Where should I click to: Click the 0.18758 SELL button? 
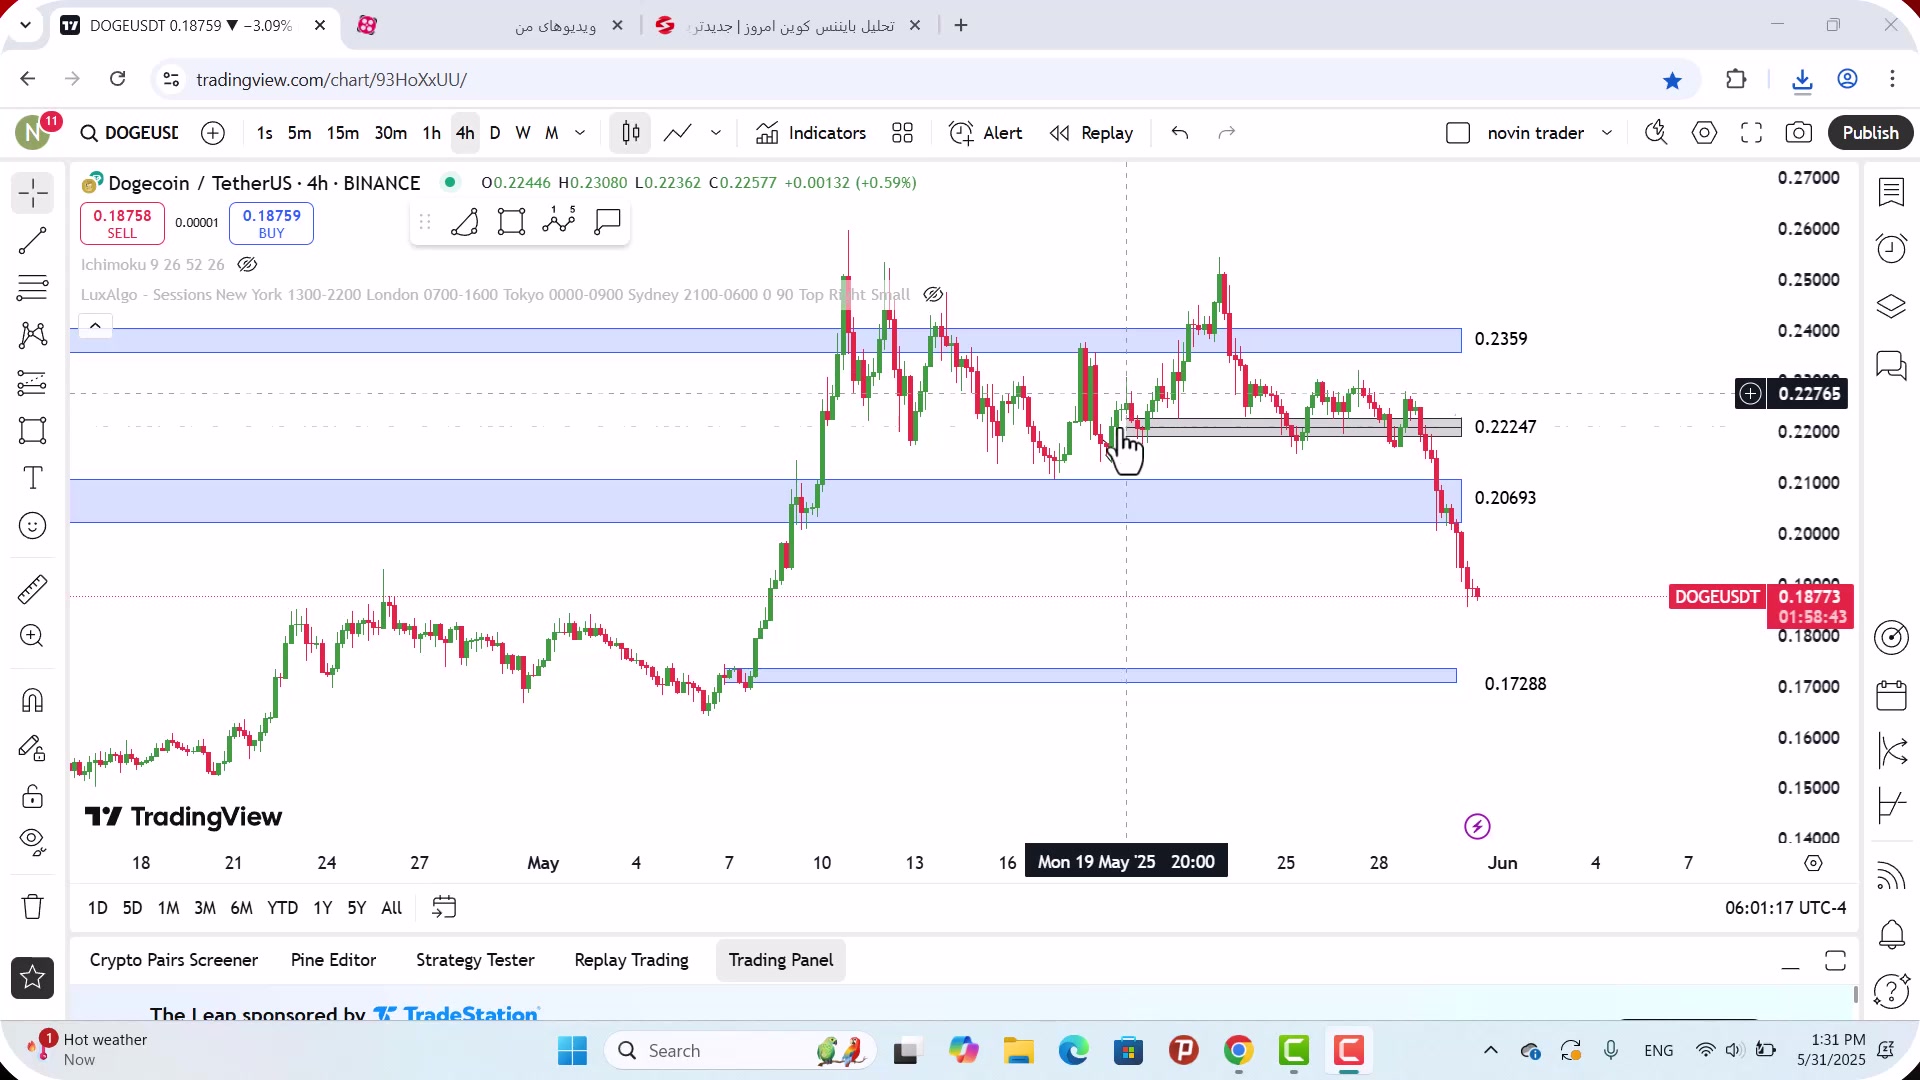point(122,223)
